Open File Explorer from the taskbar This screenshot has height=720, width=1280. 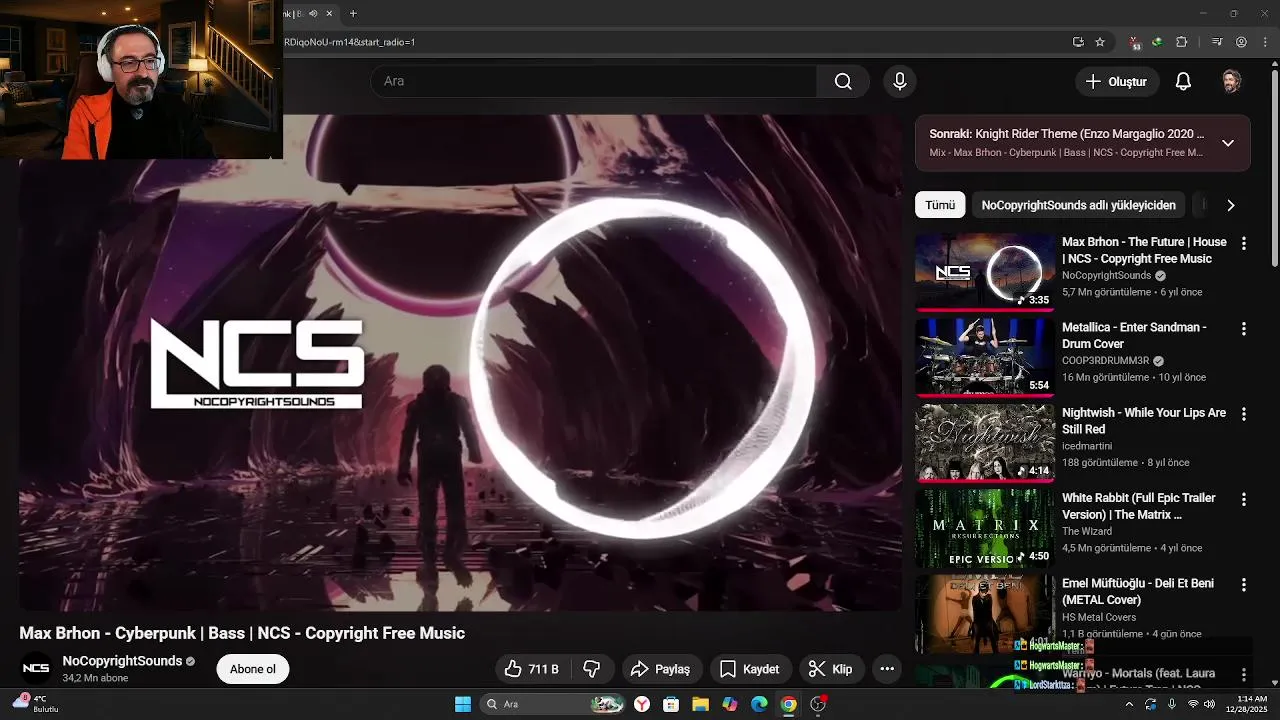[x=700, y=704]
